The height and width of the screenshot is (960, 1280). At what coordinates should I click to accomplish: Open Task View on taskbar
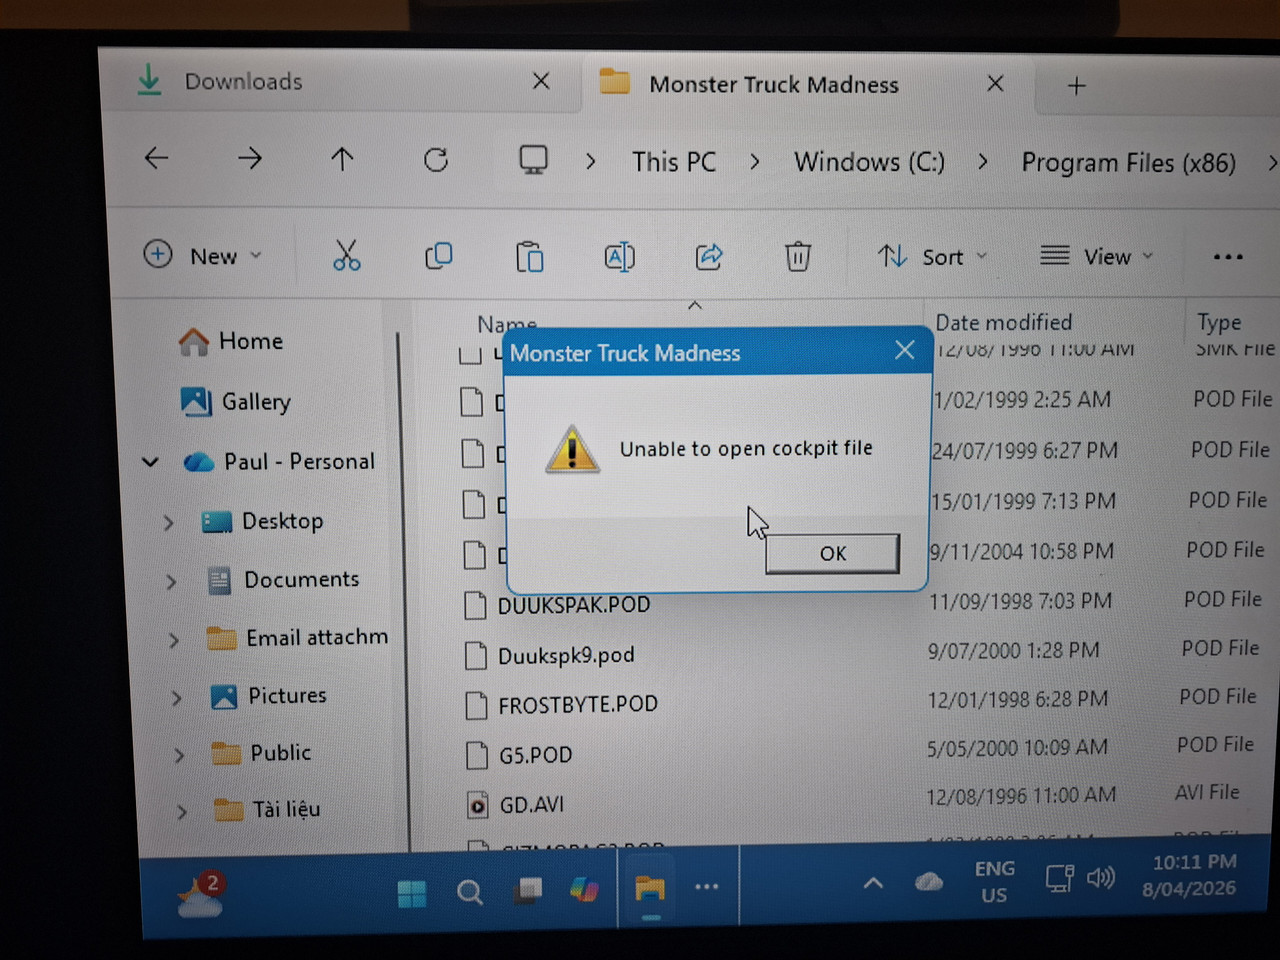527,890
